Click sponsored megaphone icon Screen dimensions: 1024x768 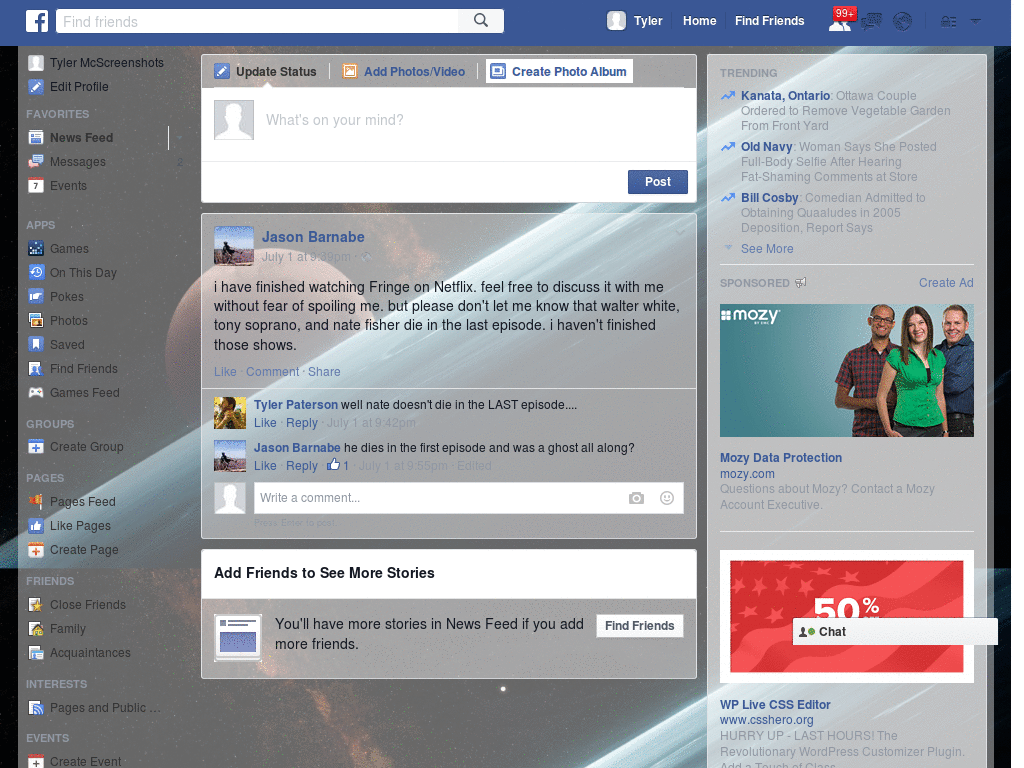coord(801,283)
